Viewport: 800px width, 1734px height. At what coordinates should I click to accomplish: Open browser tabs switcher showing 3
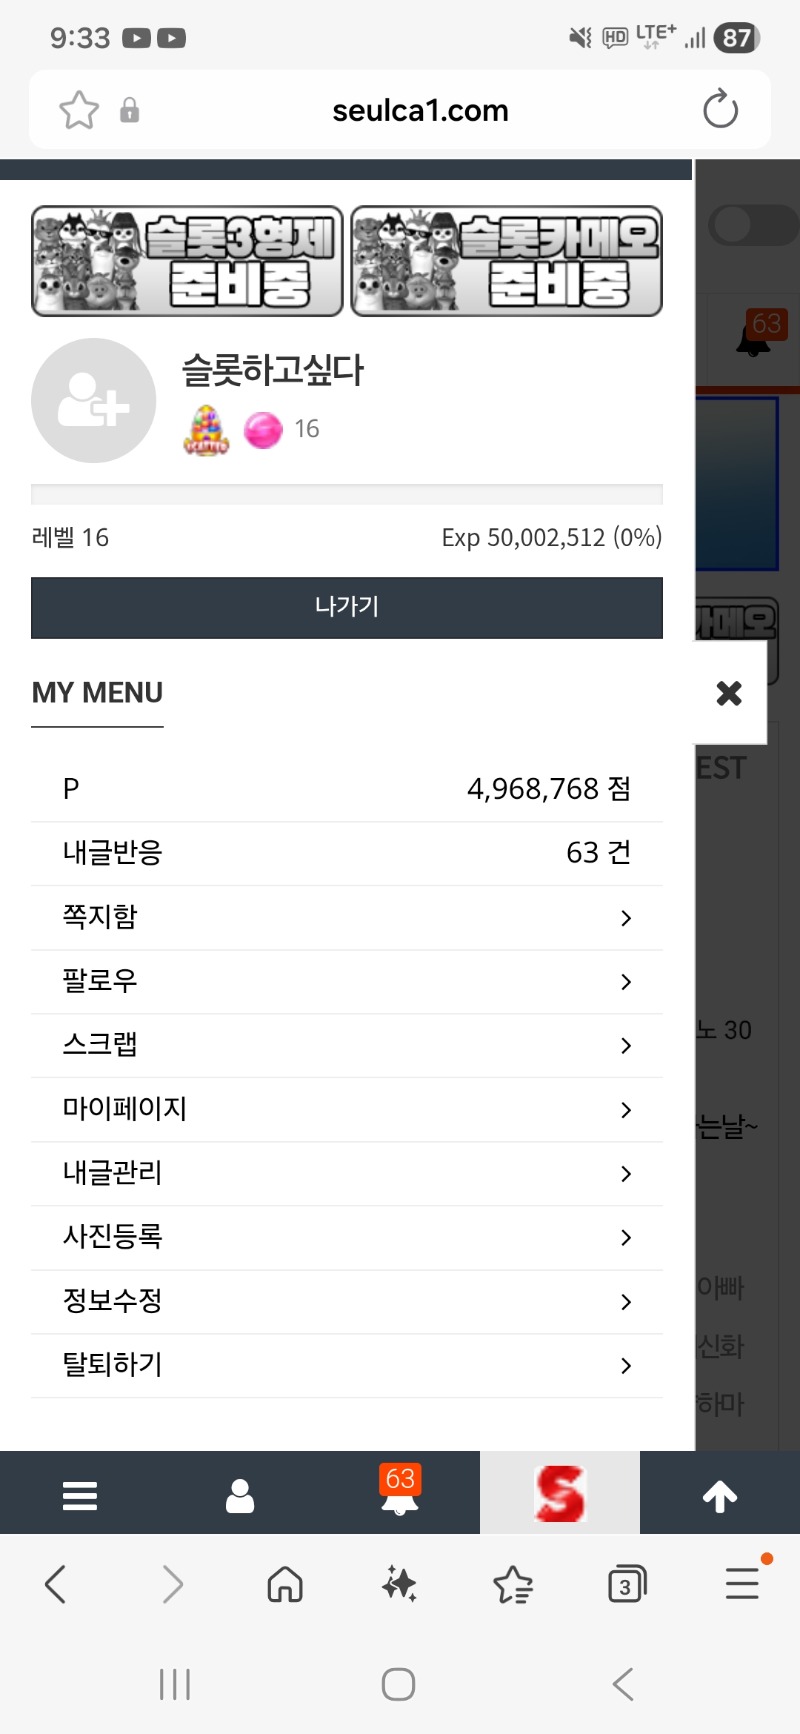coord(626,1584)
